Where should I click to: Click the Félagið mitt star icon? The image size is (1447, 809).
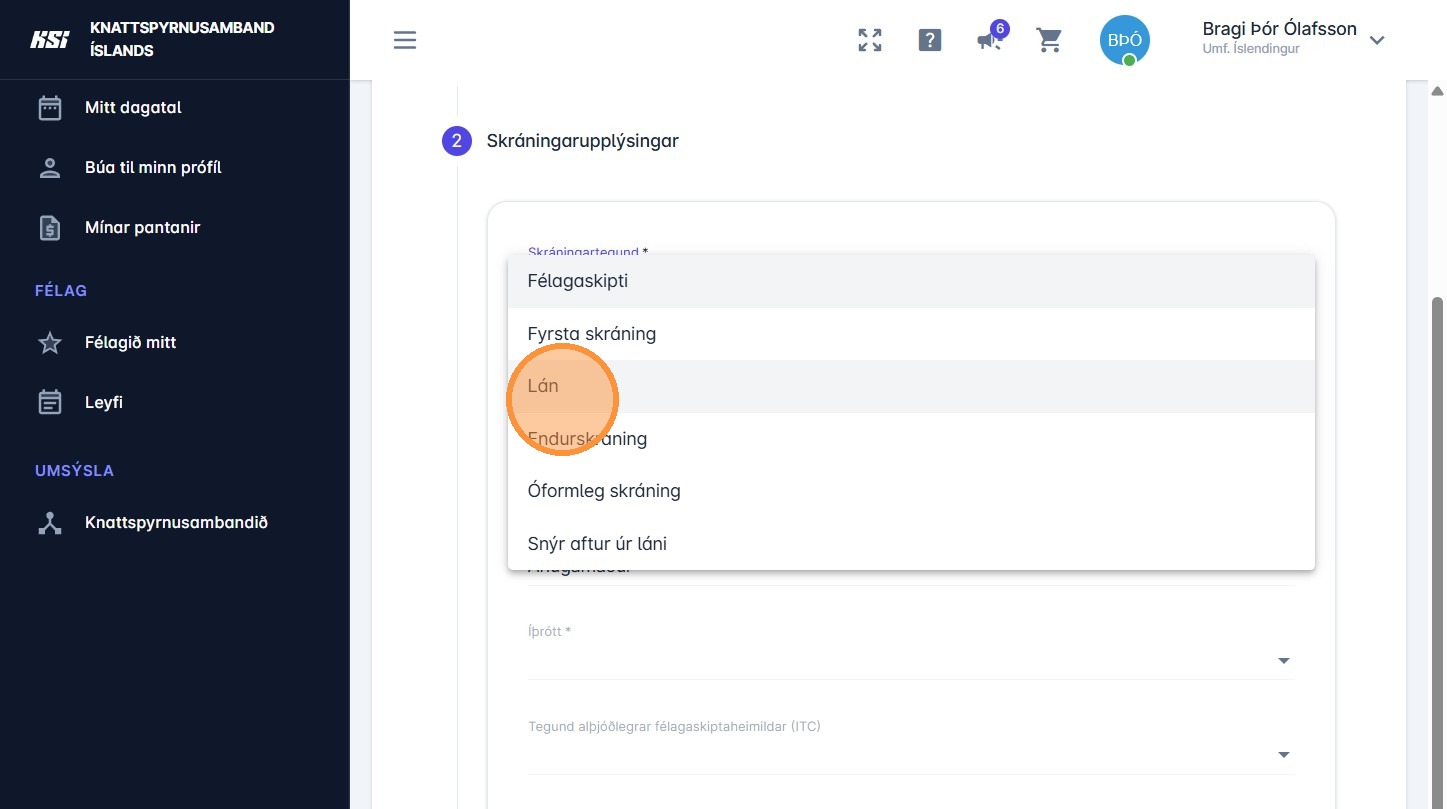click(x=50, y=343)
